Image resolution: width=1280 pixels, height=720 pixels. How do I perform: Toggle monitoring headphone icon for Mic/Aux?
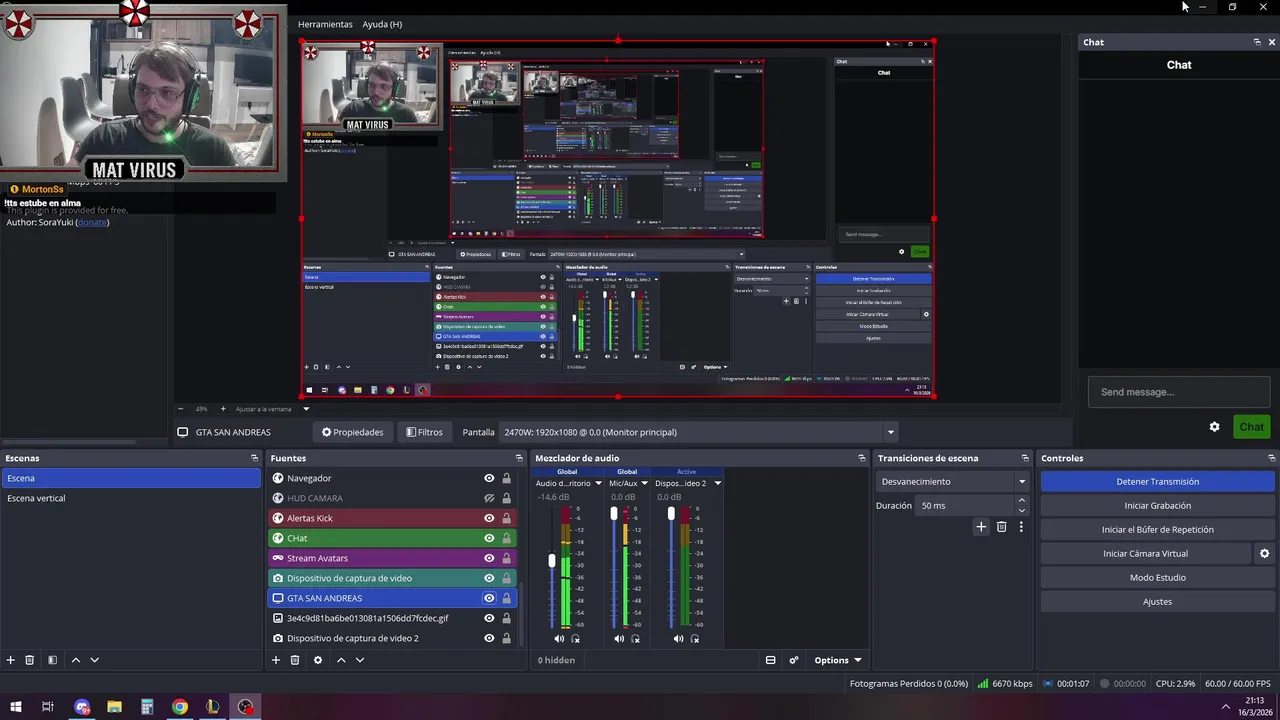pyautogui.click(x=635, y=639)
